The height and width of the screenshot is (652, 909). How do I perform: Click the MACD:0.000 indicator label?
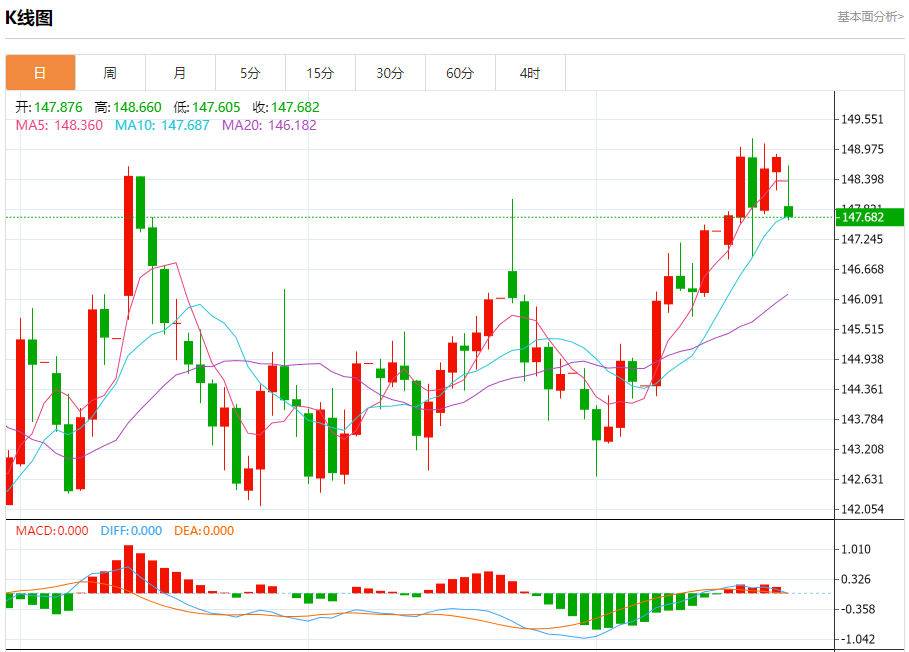point(52,531)
